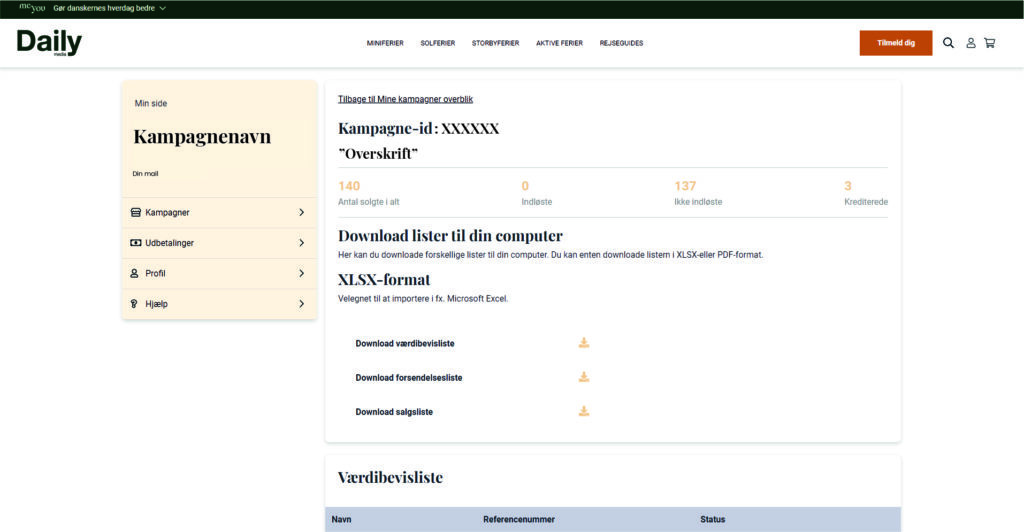The image size is (1024, 532).
Task: Open the Miniferier menu item
Action: click(385, 43)
